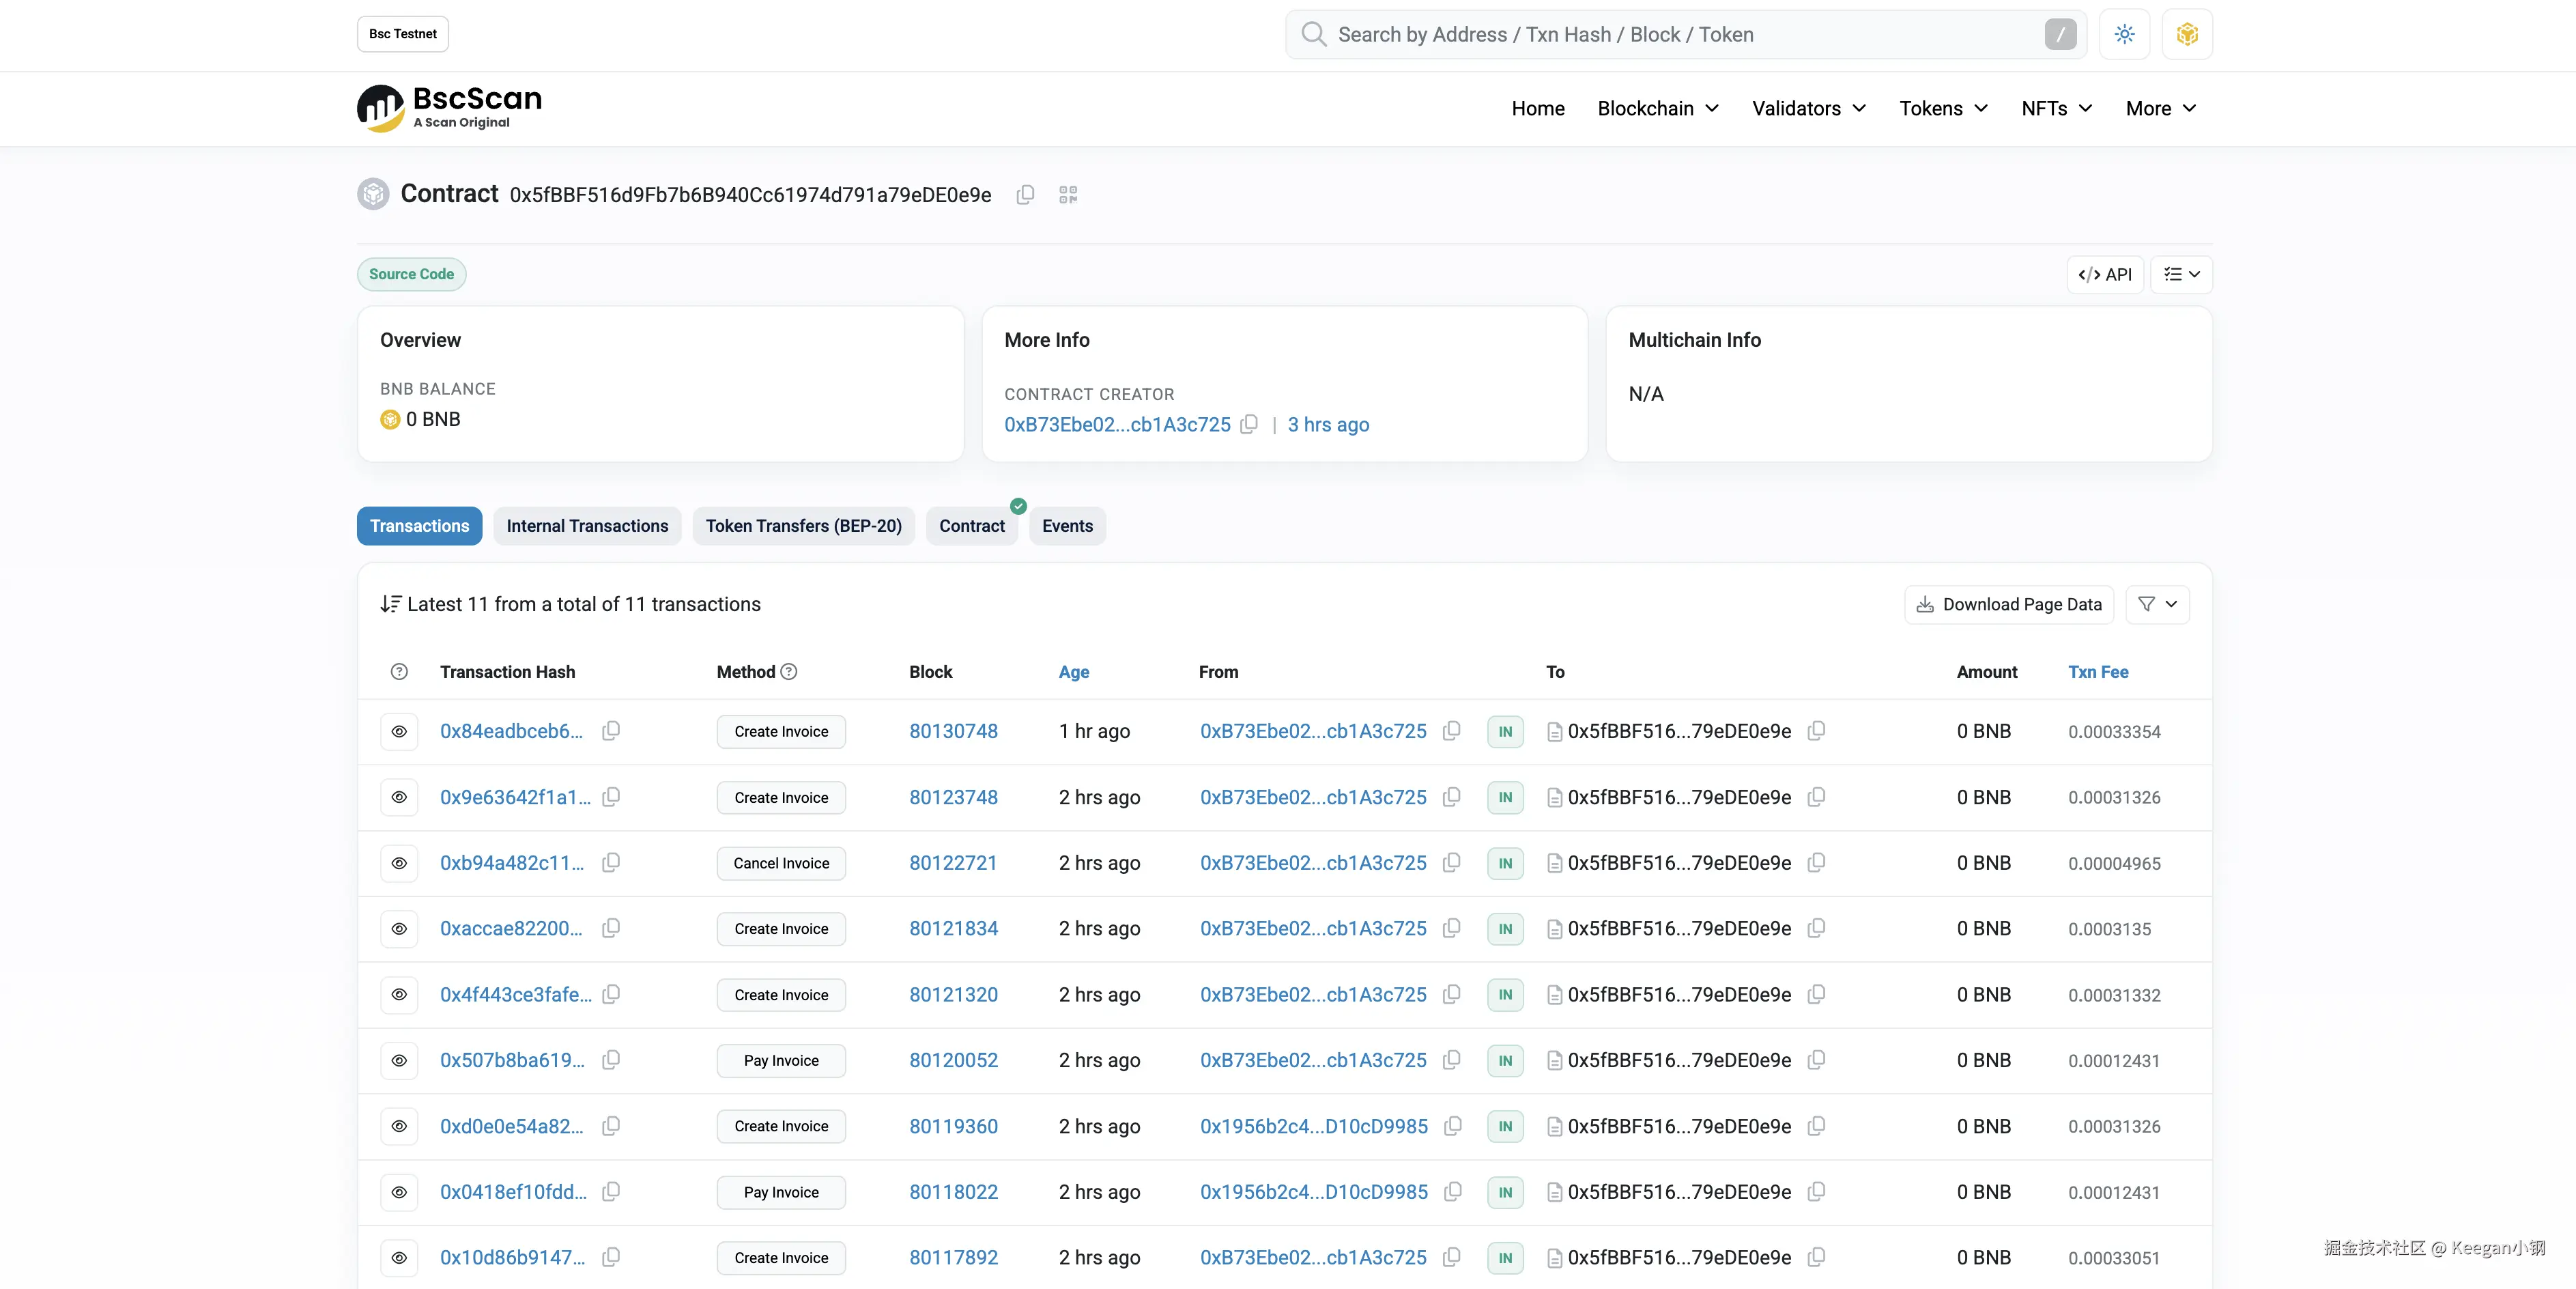The width and height of the screenshot is (2576, 1289).
Task: Expand the Blockchain nav dropdown
Action: pos(1657,108)
